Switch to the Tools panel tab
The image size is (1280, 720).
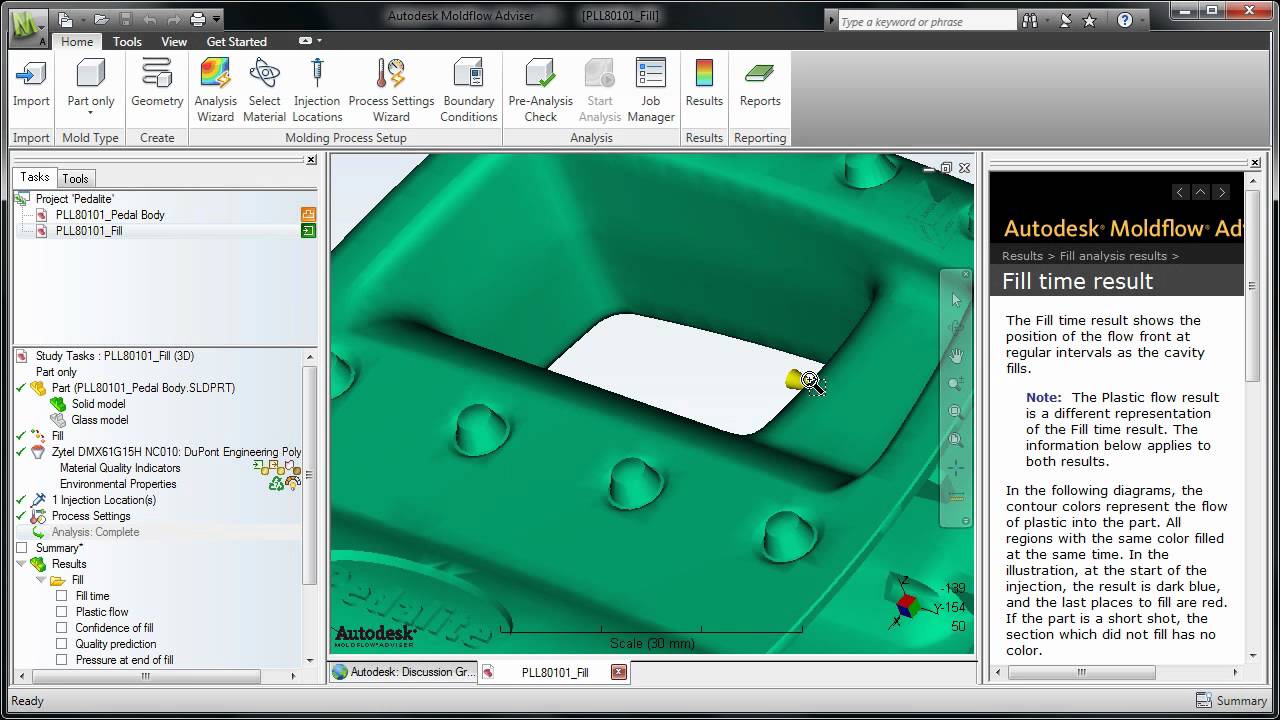click(75, 179)
